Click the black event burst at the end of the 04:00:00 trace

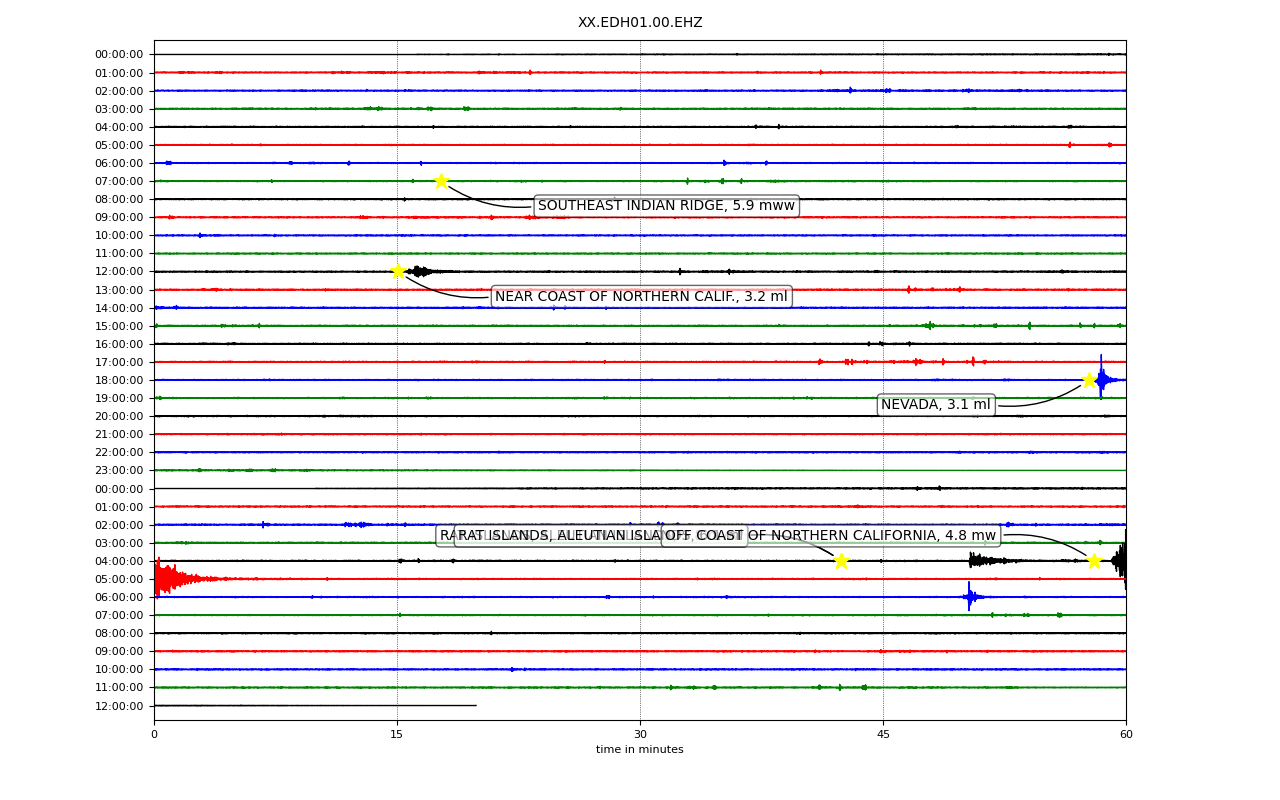(x=1120, y=561)
